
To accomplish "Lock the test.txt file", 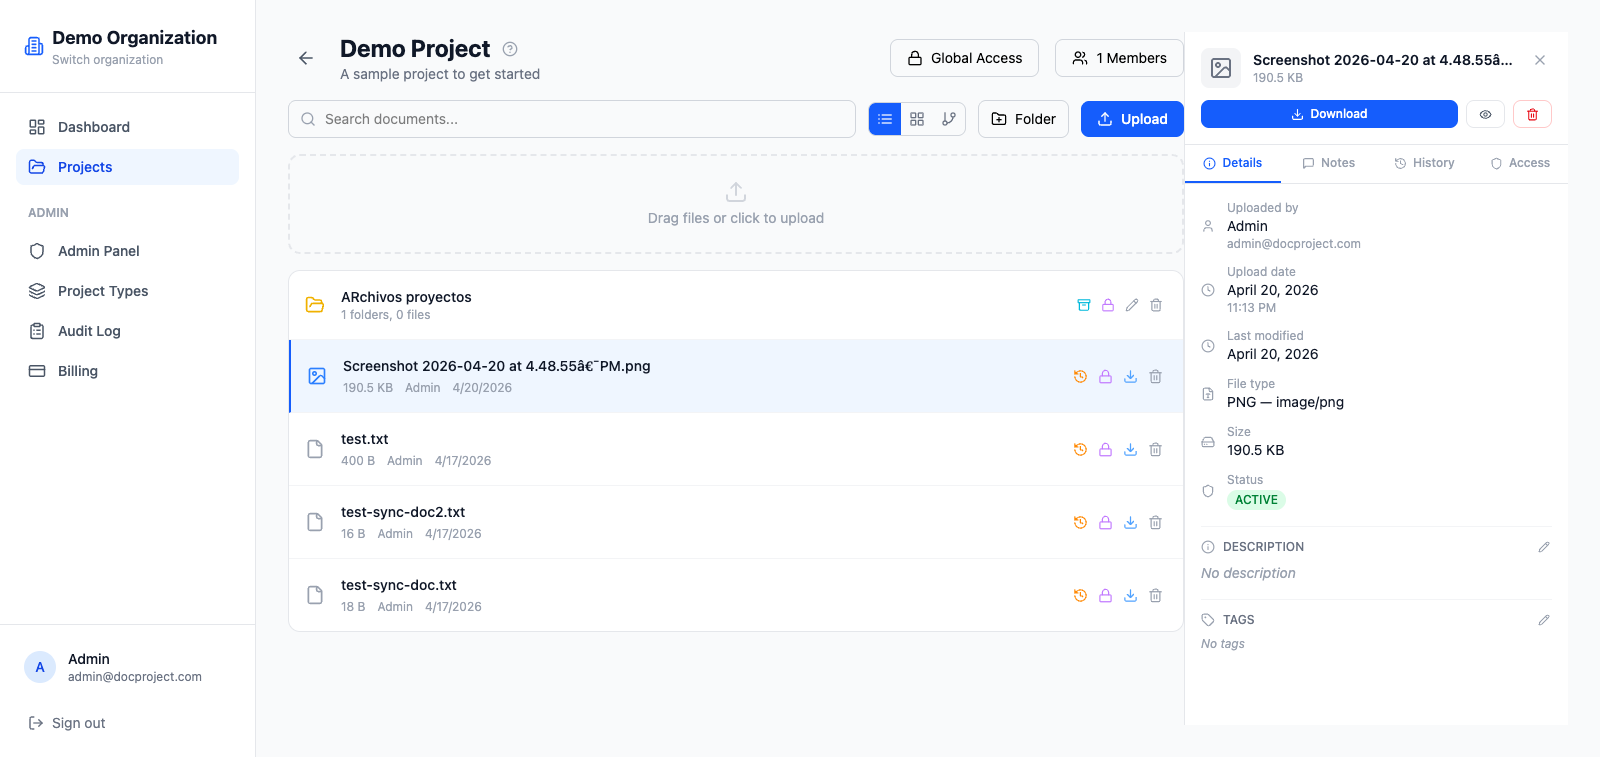I will click(1105, 450).
